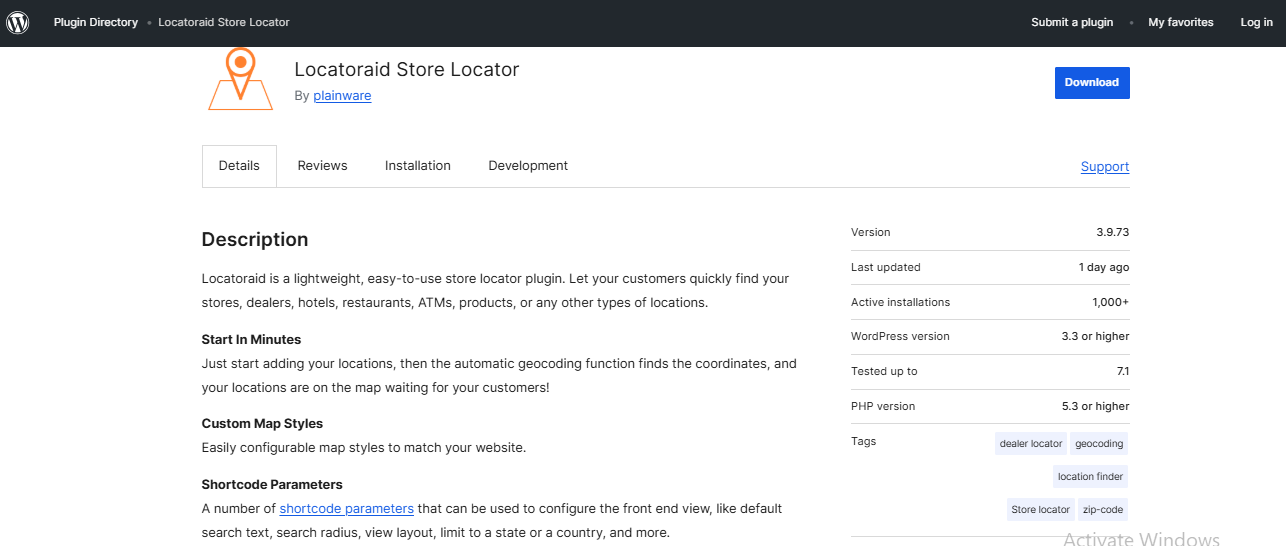This screenshot has width=1286, height=546.
Task: Click the WordPress version value 3.3 or higher
Action: pos(1096,337)
